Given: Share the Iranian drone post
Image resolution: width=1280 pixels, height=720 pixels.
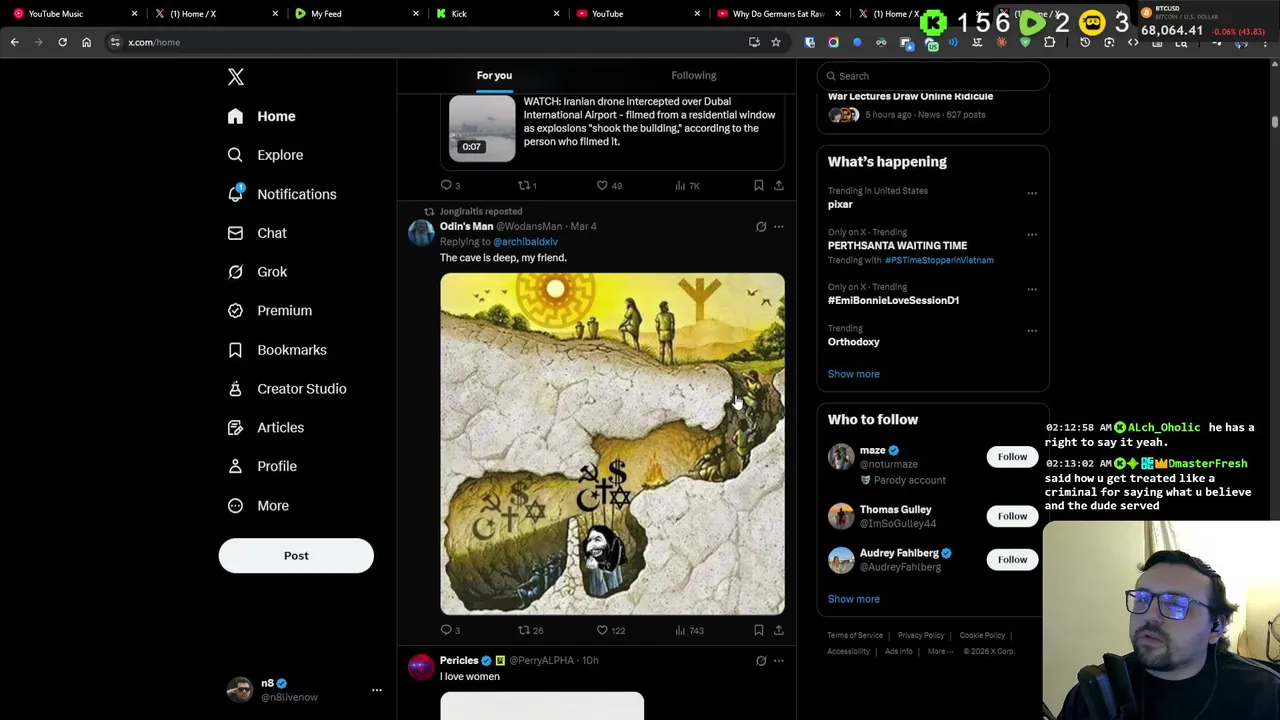Looking at the screenshot, I should pos(779,185).
